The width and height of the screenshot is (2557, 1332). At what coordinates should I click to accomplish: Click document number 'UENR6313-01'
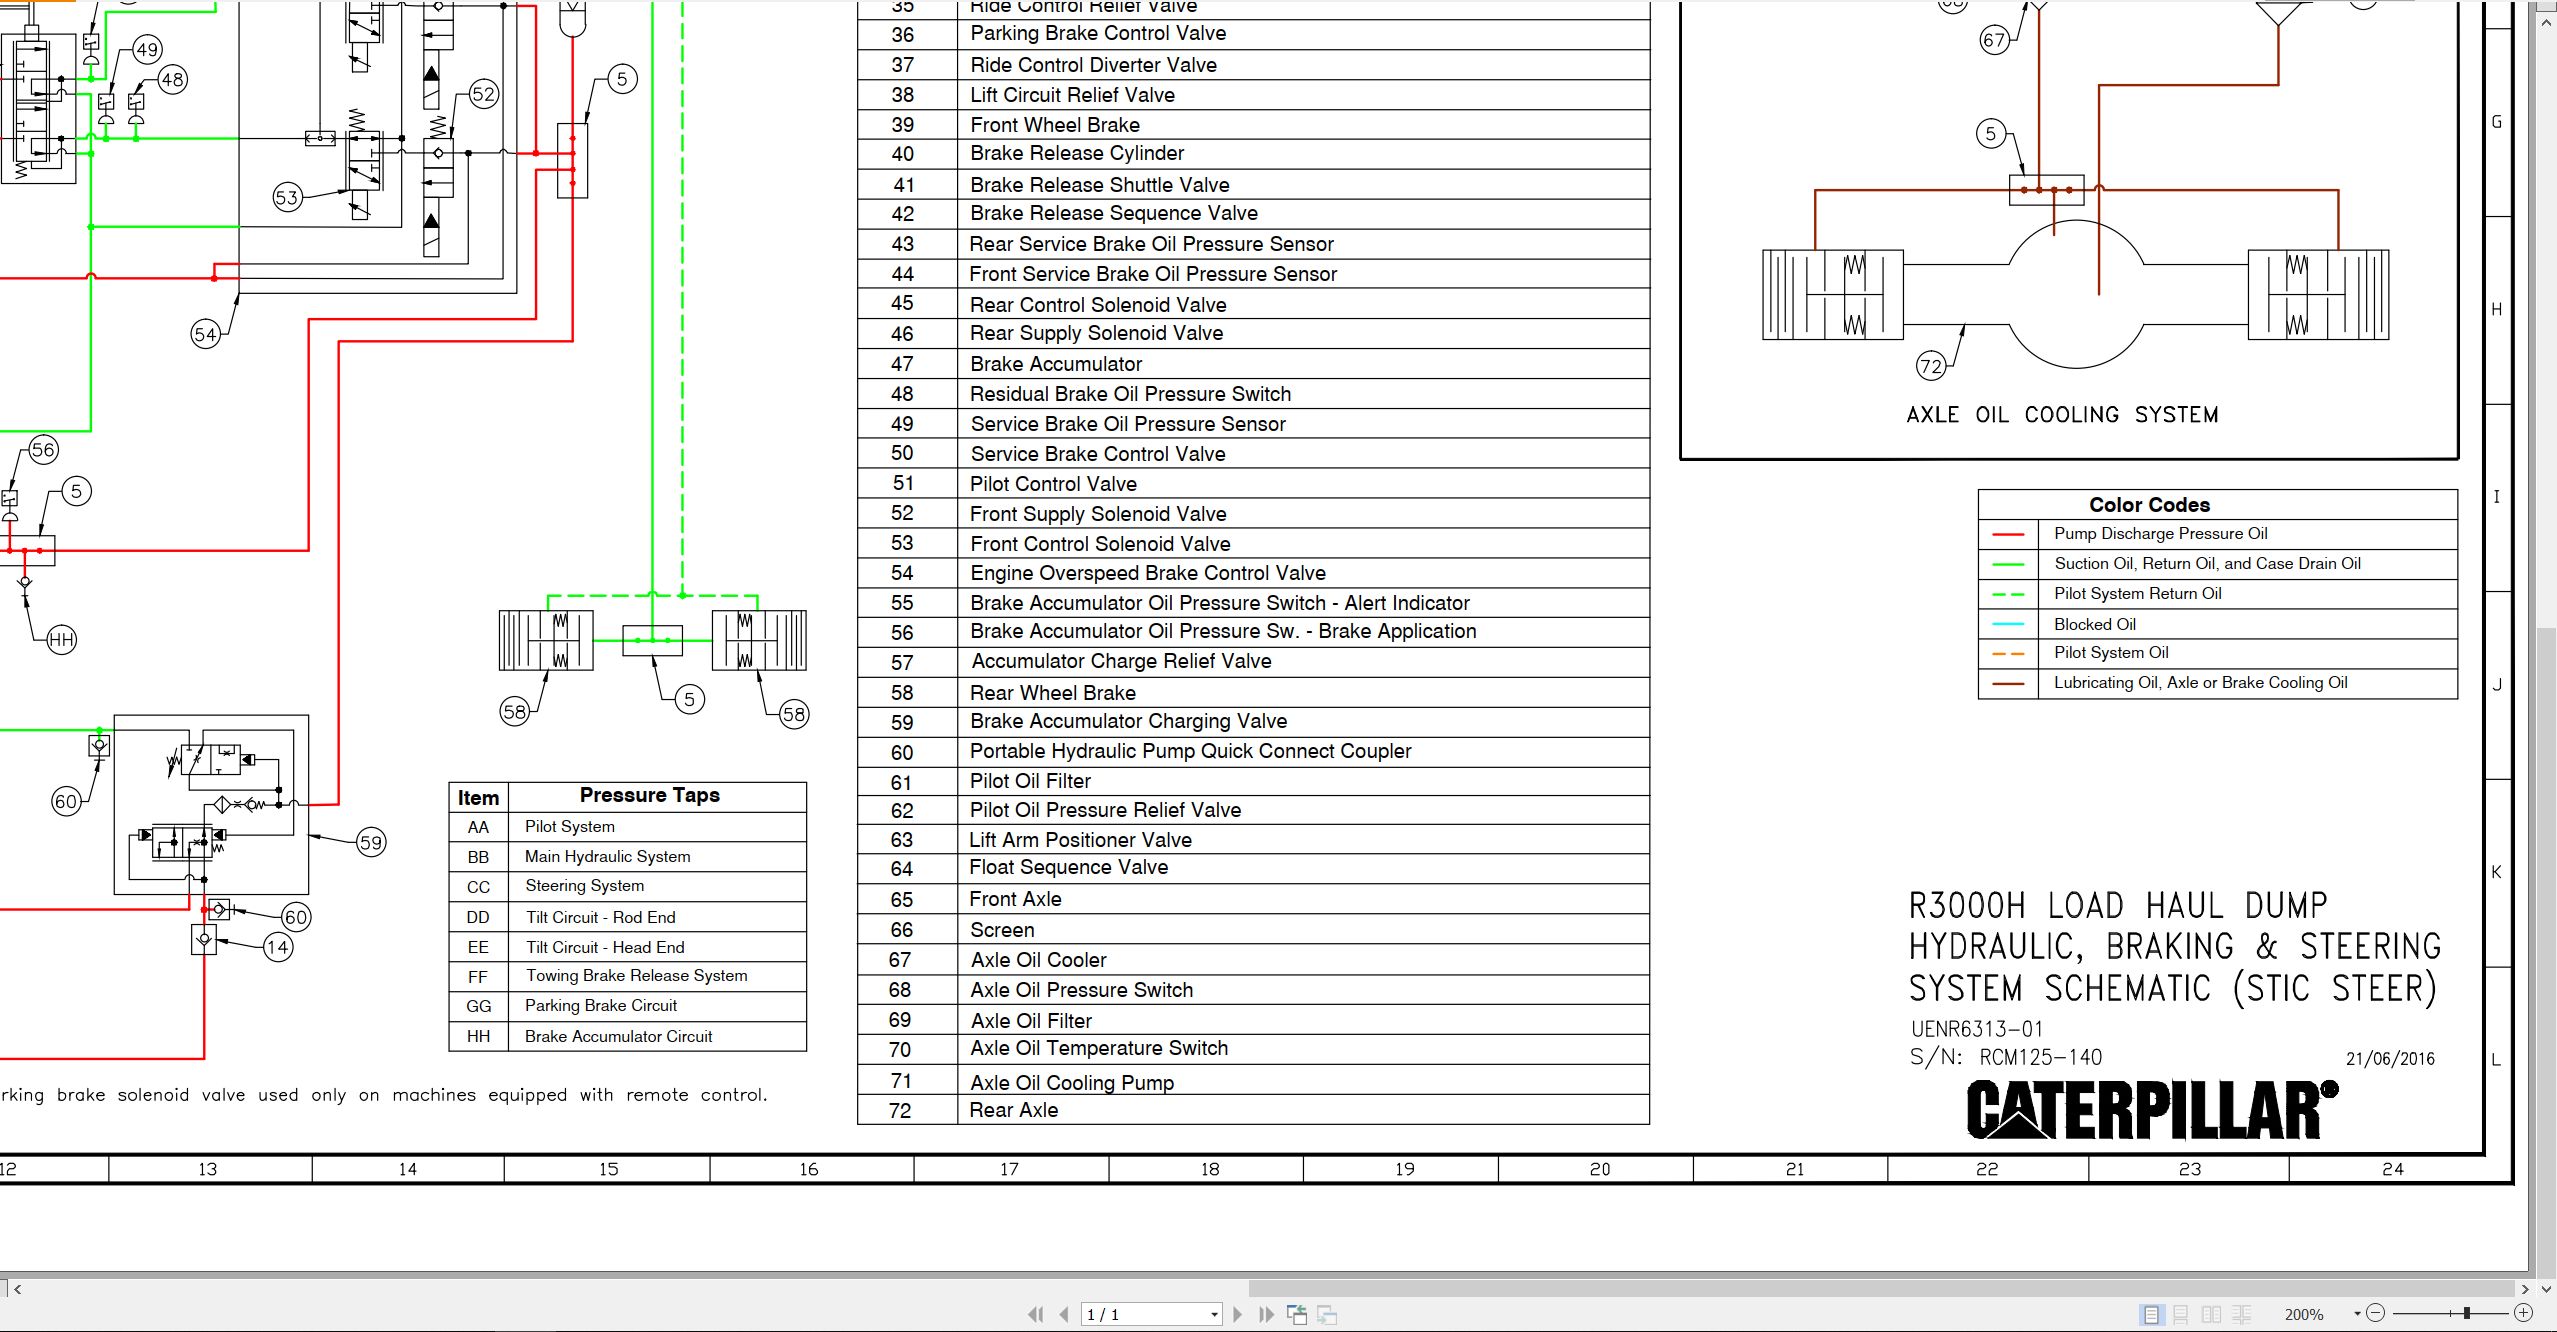tap(1977, 1029)
